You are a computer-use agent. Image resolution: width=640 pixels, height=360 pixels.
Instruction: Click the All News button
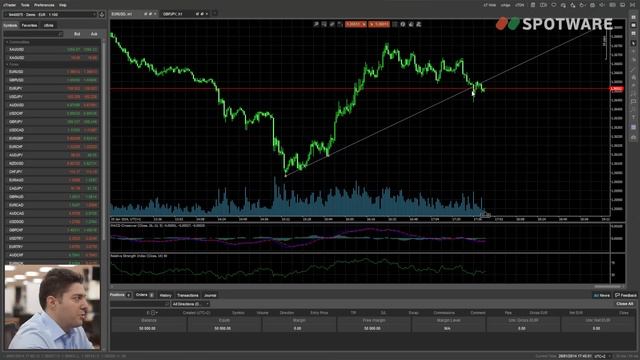point(601,295)
